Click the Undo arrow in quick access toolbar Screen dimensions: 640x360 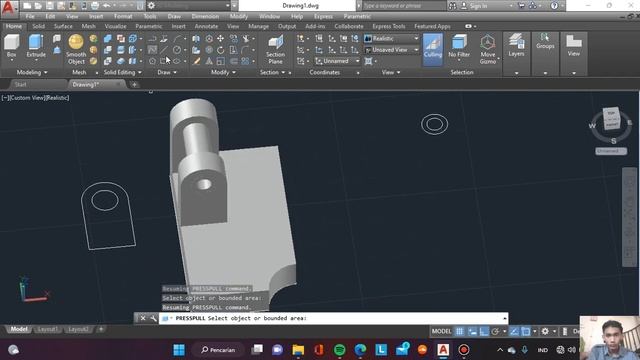click(x=107, y=6)
